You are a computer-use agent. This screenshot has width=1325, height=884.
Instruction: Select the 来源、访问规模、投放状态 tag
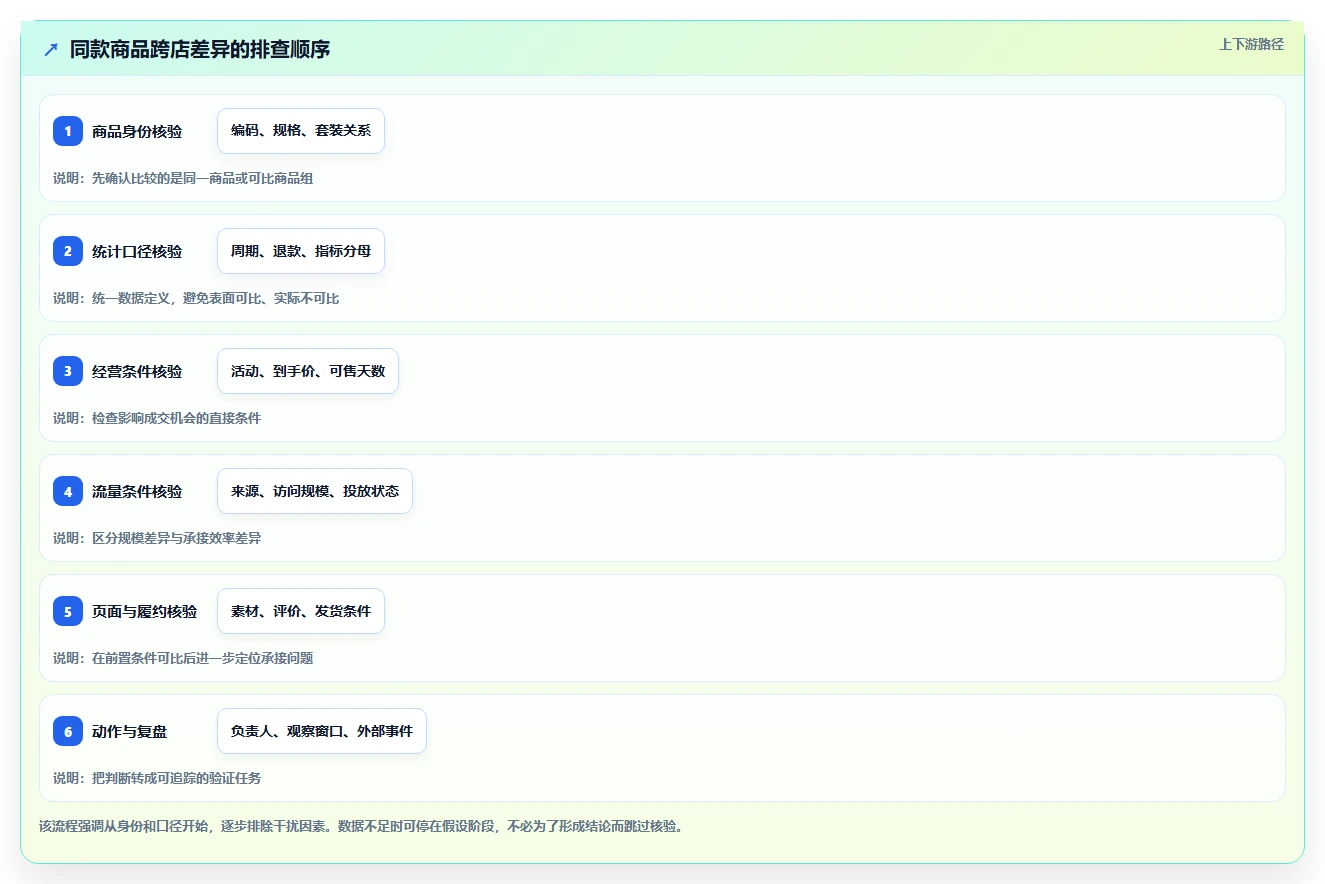click(x=315, y=491)
